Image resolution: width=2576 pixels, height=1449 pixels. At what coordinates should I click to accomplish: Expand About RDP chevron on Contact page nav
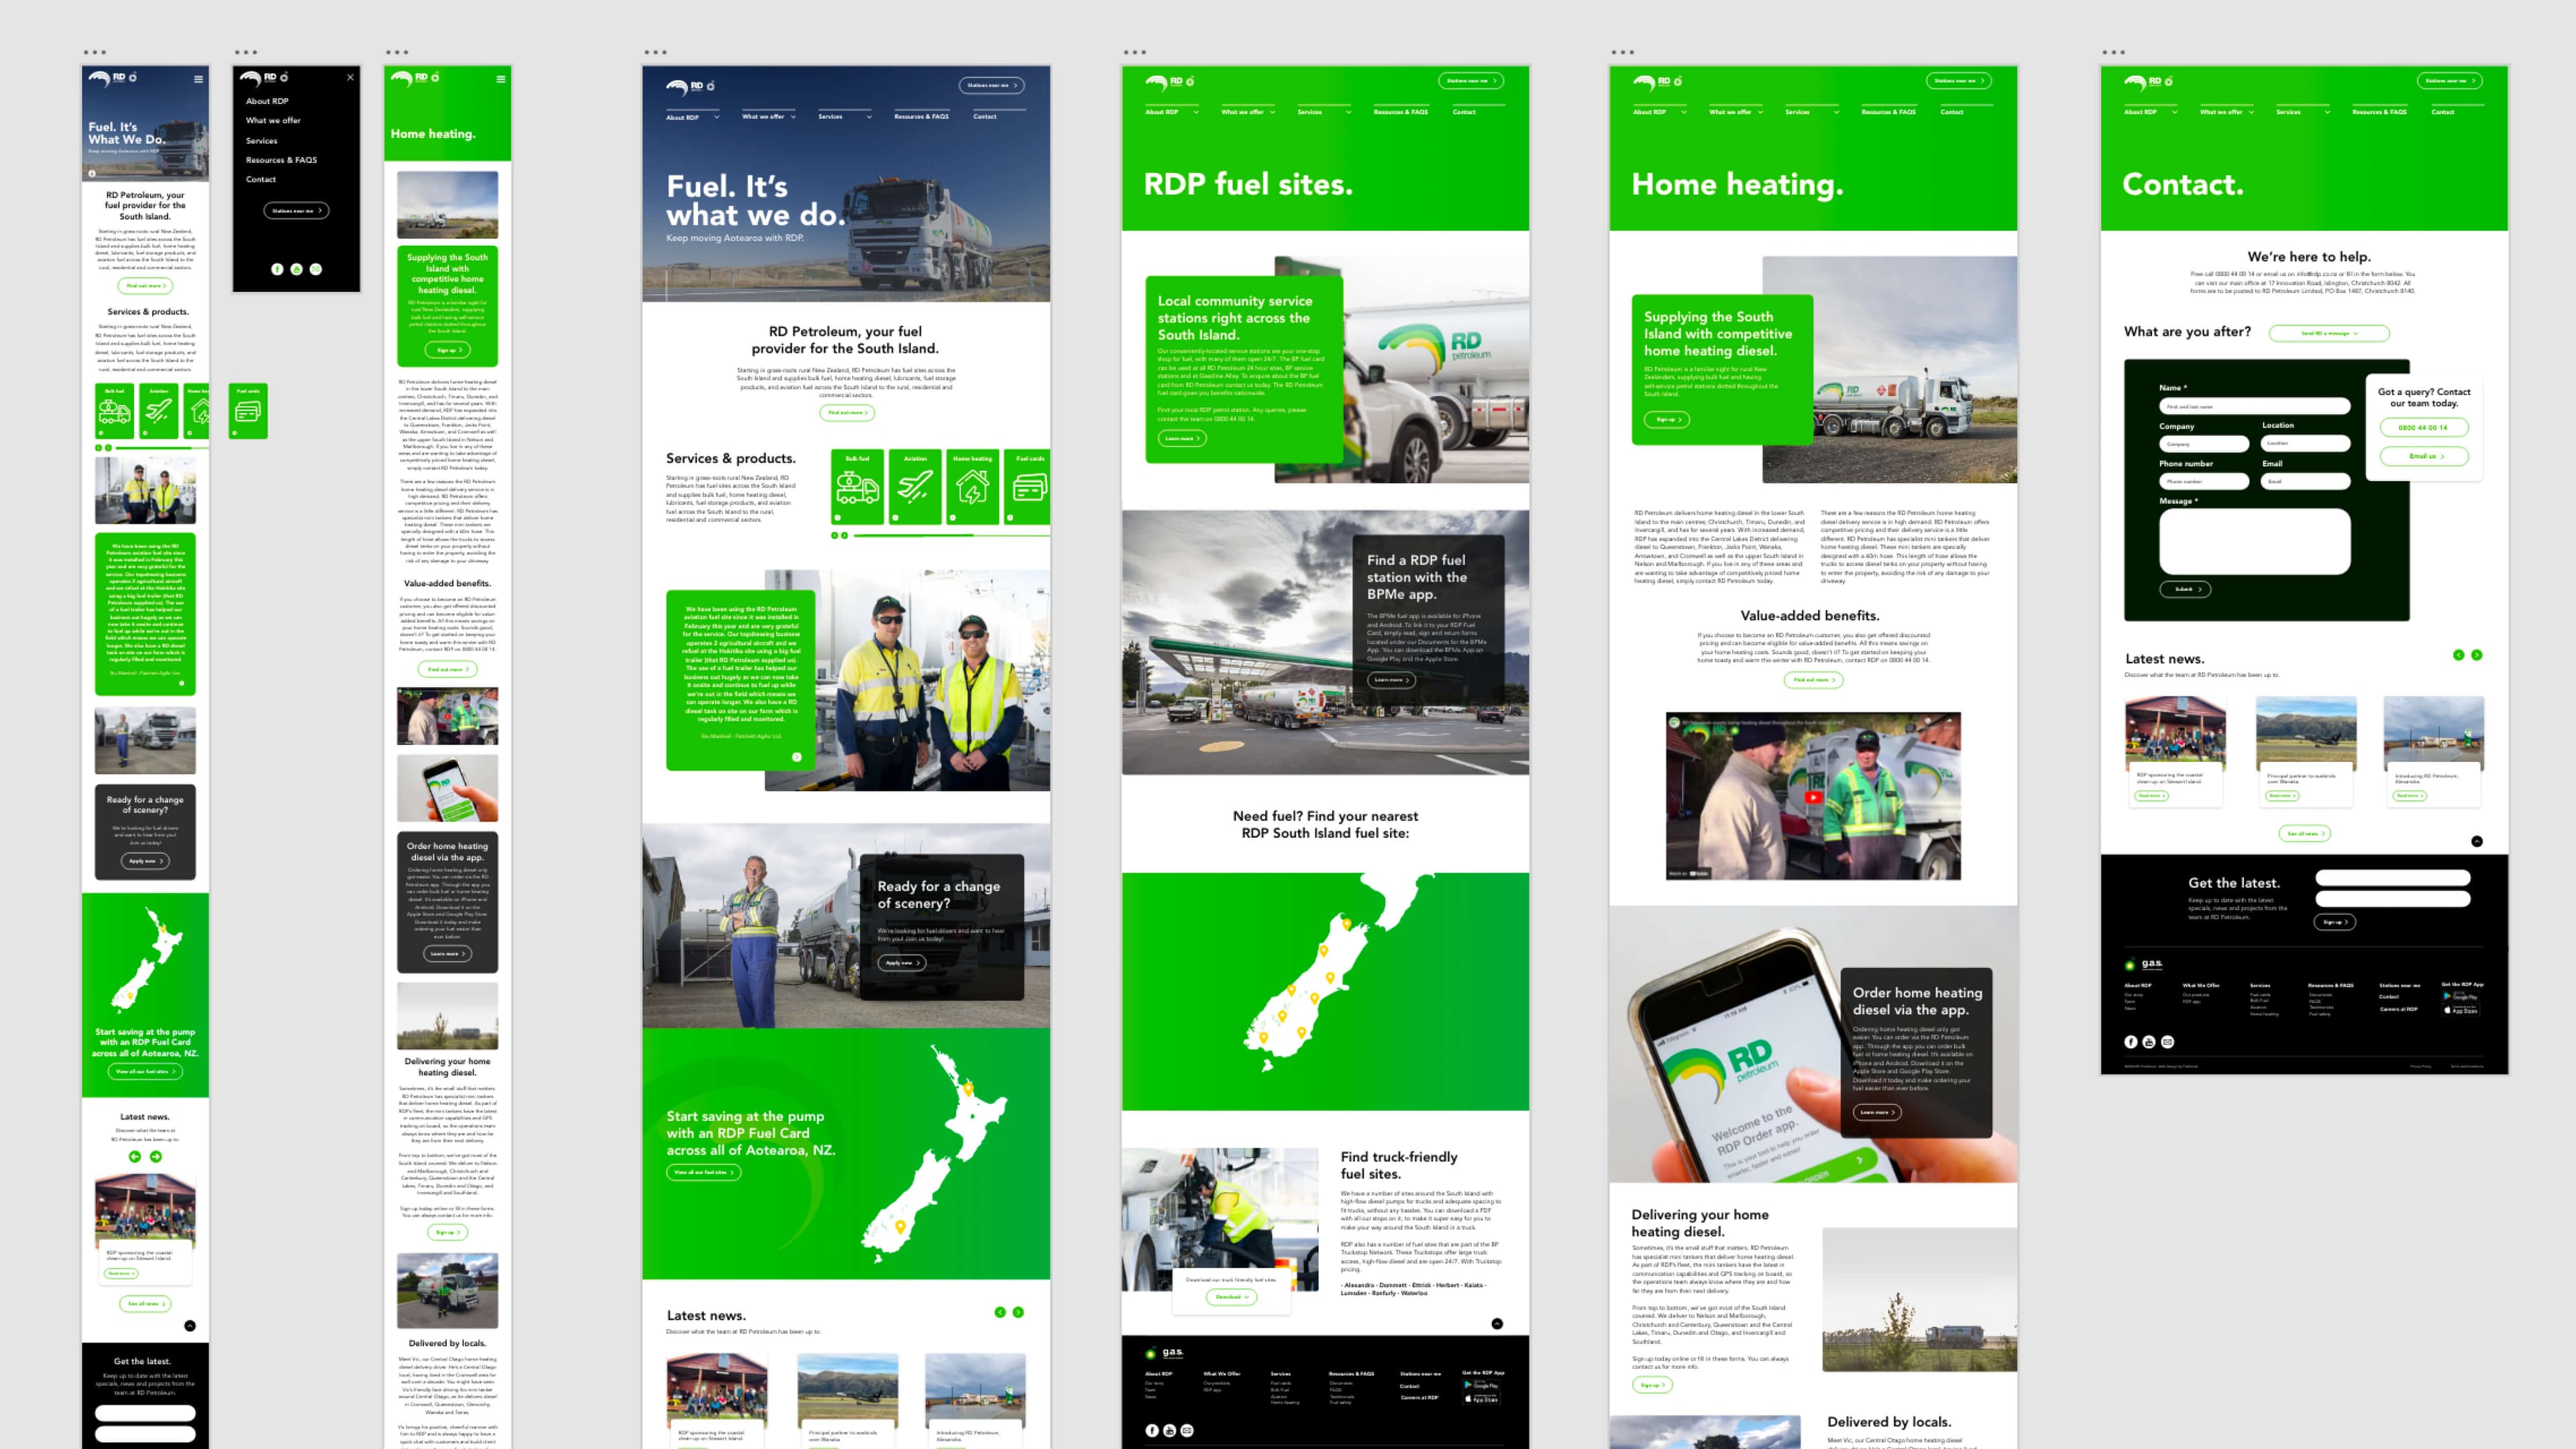click(x=2175, y=112)
